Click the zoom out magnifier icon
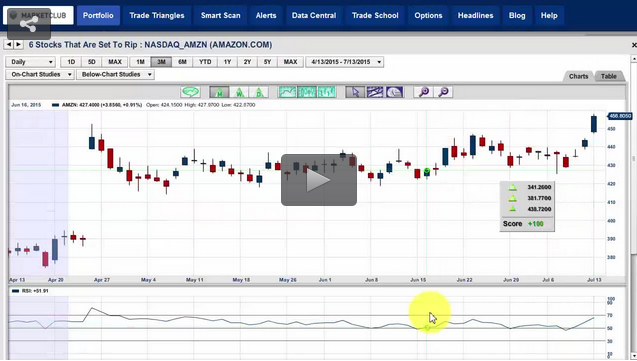 tap(444, 92)
